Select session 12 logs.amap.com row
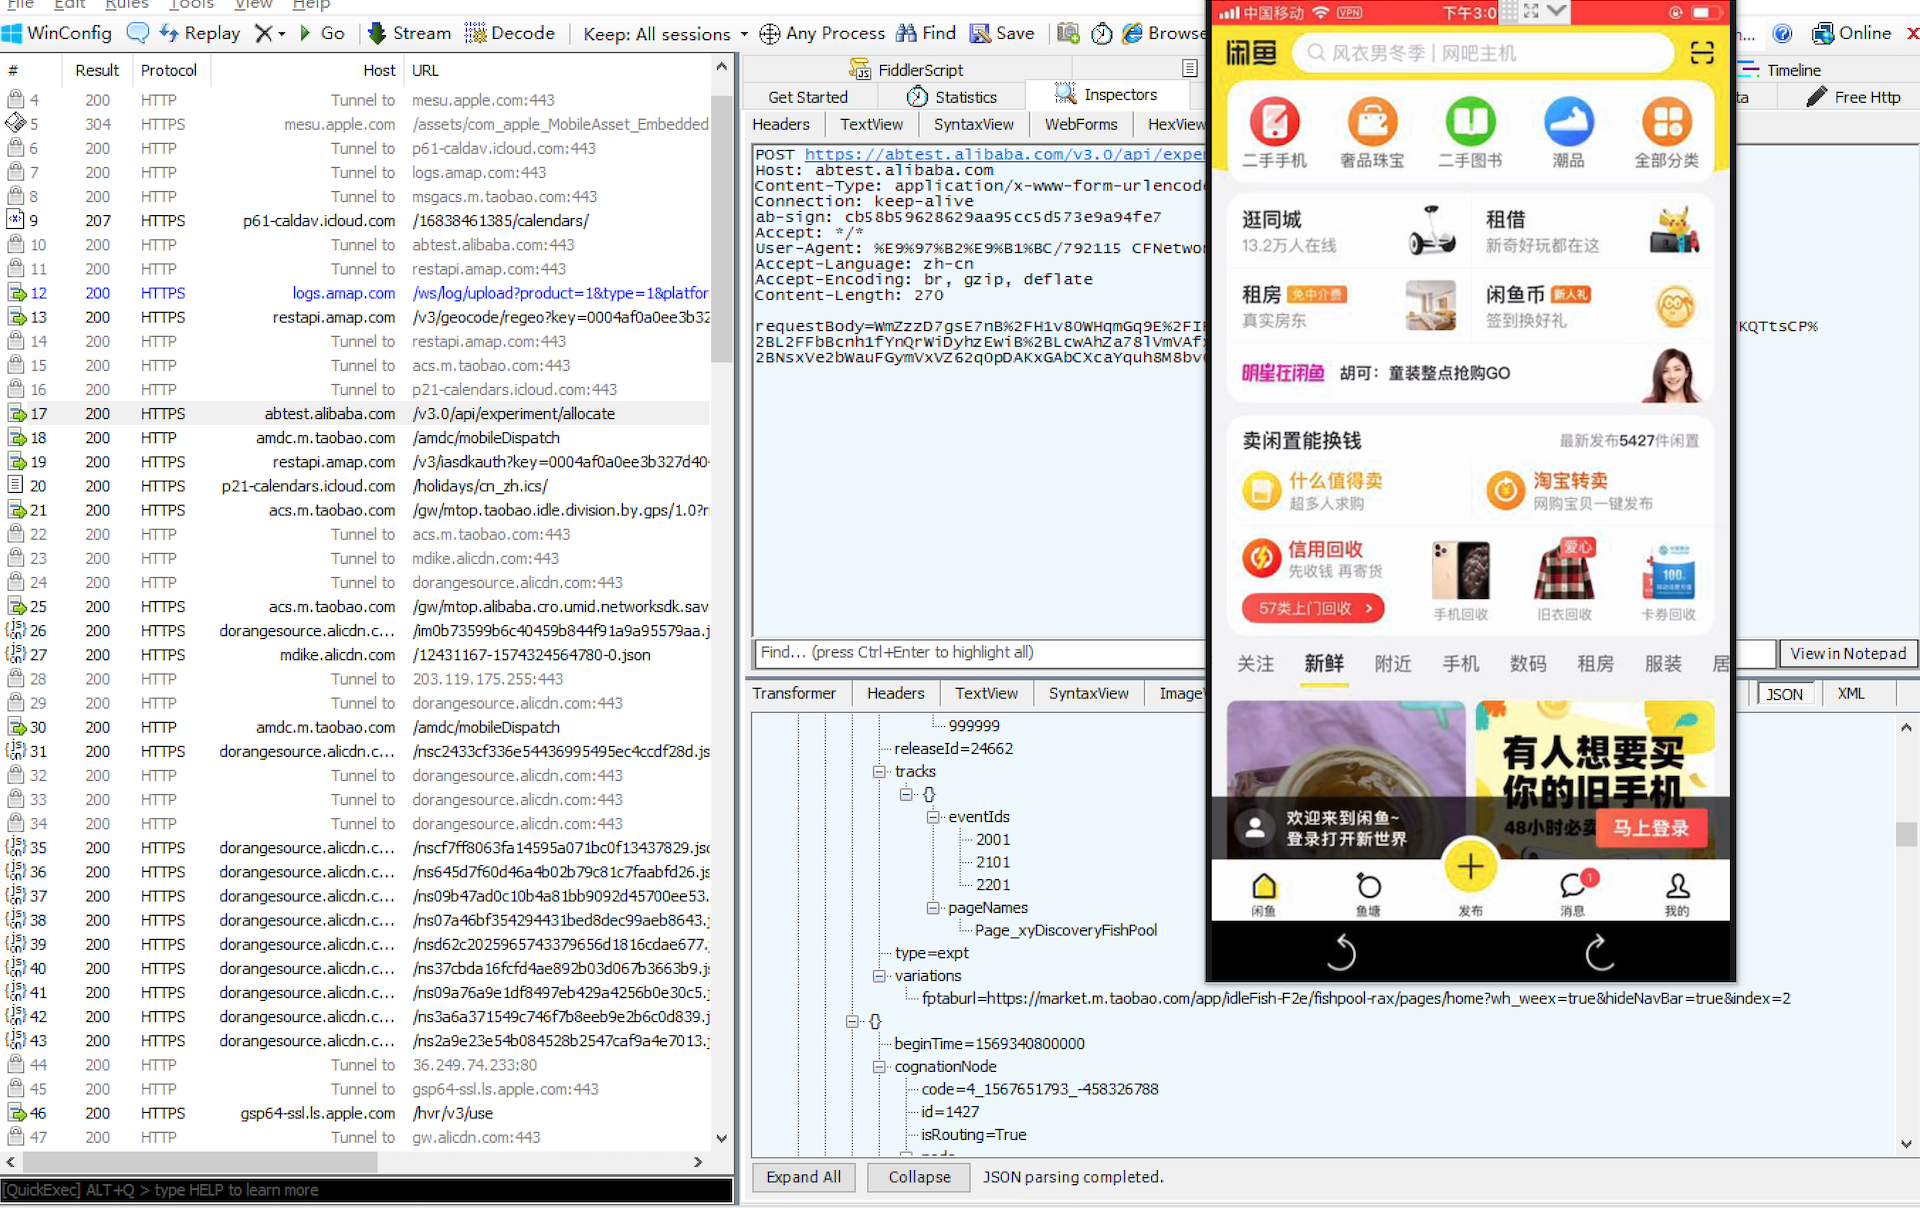The image size is (1920, 1208). pos(356,293)
